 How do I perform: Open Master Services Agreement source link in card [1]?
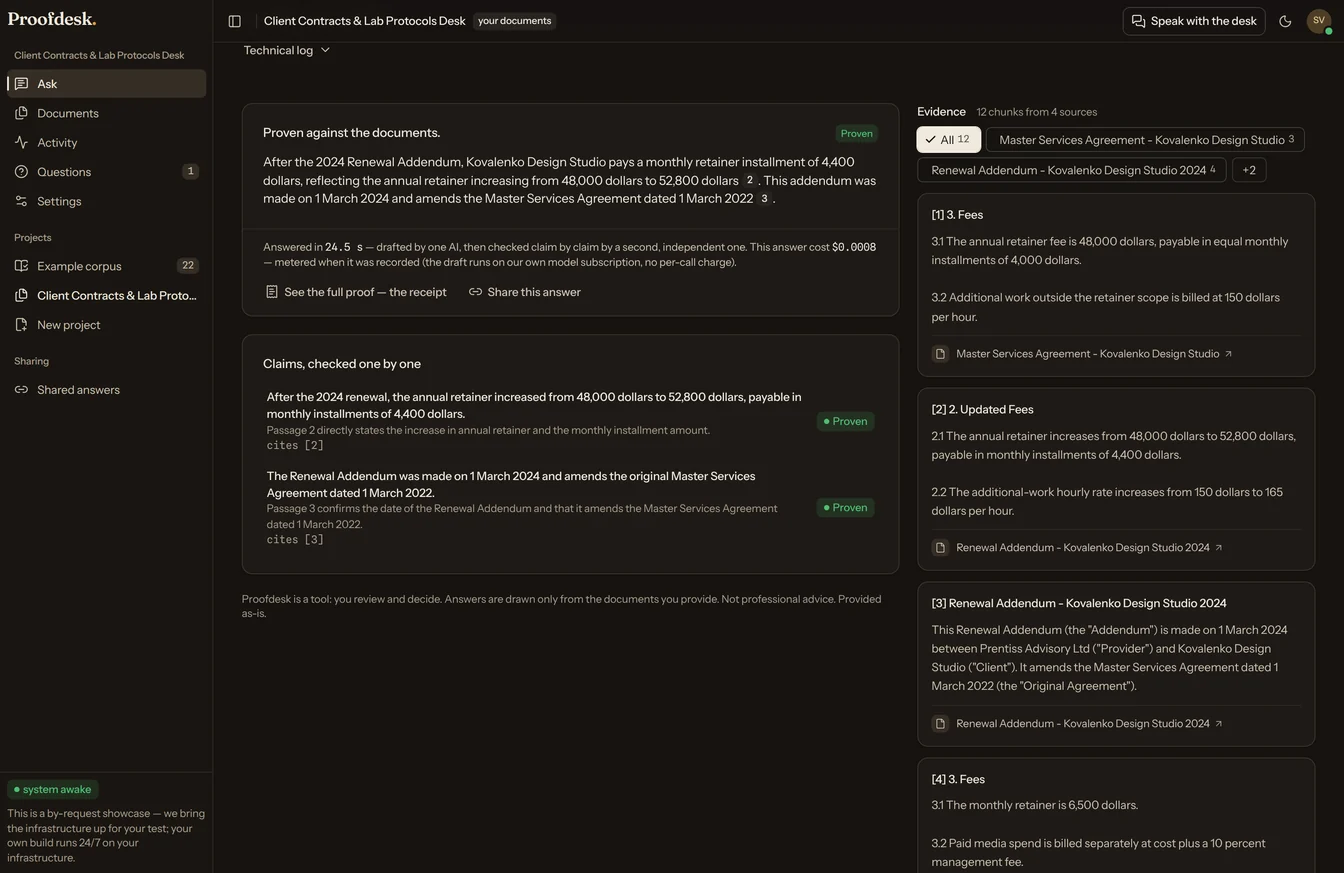pos(1094,354)
